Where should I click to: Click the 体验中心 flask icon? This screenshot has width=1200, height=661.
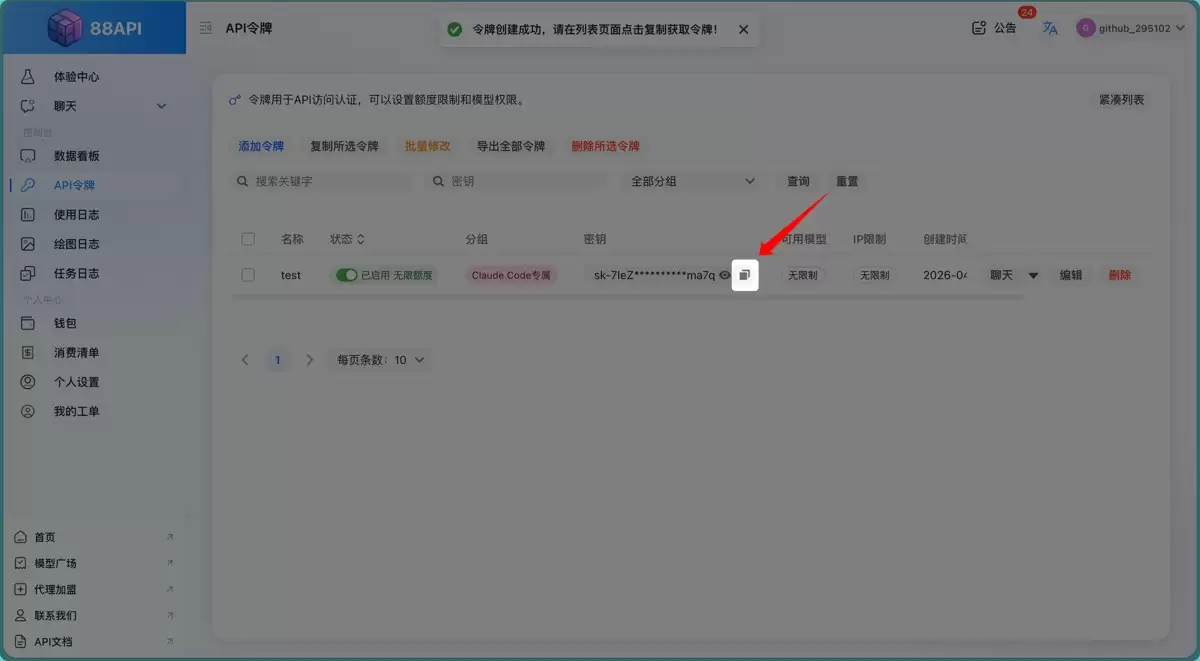28,77
